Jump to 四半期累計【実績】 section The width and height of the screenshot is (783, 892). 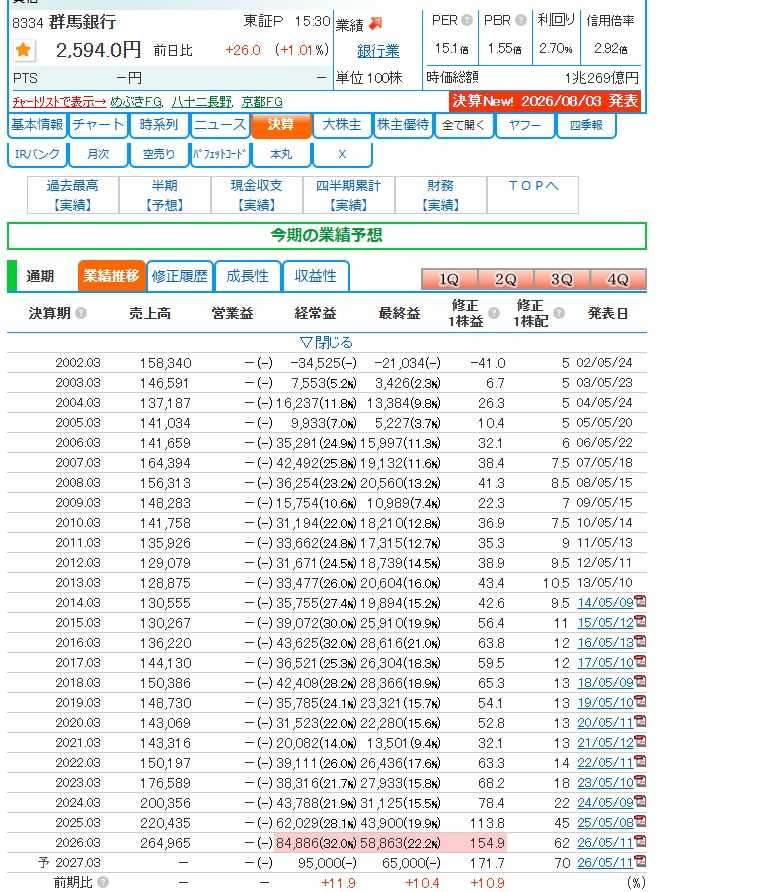tap(348, 195)
